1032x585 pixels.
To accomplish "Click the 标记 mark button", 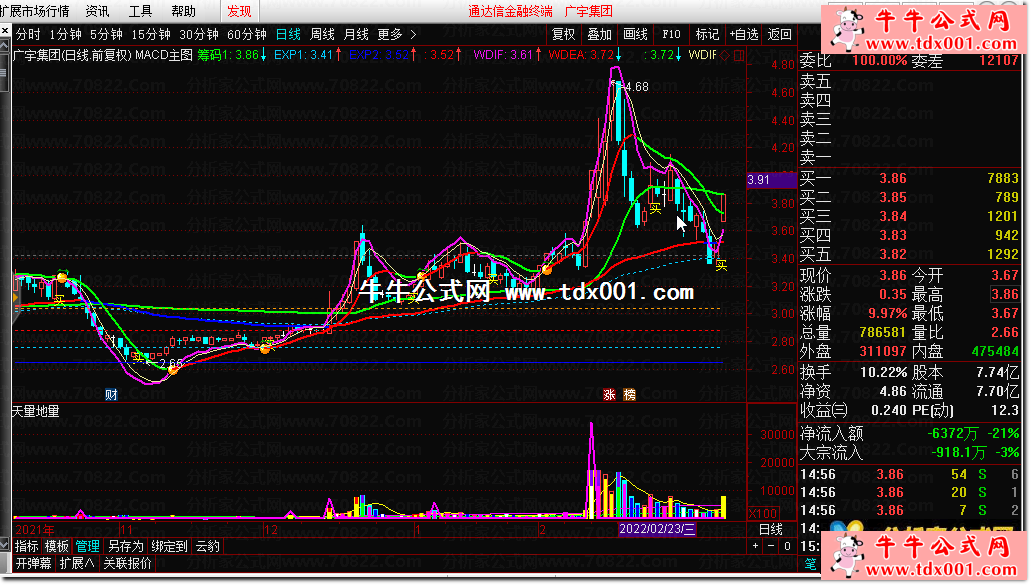I will point(707,34).
